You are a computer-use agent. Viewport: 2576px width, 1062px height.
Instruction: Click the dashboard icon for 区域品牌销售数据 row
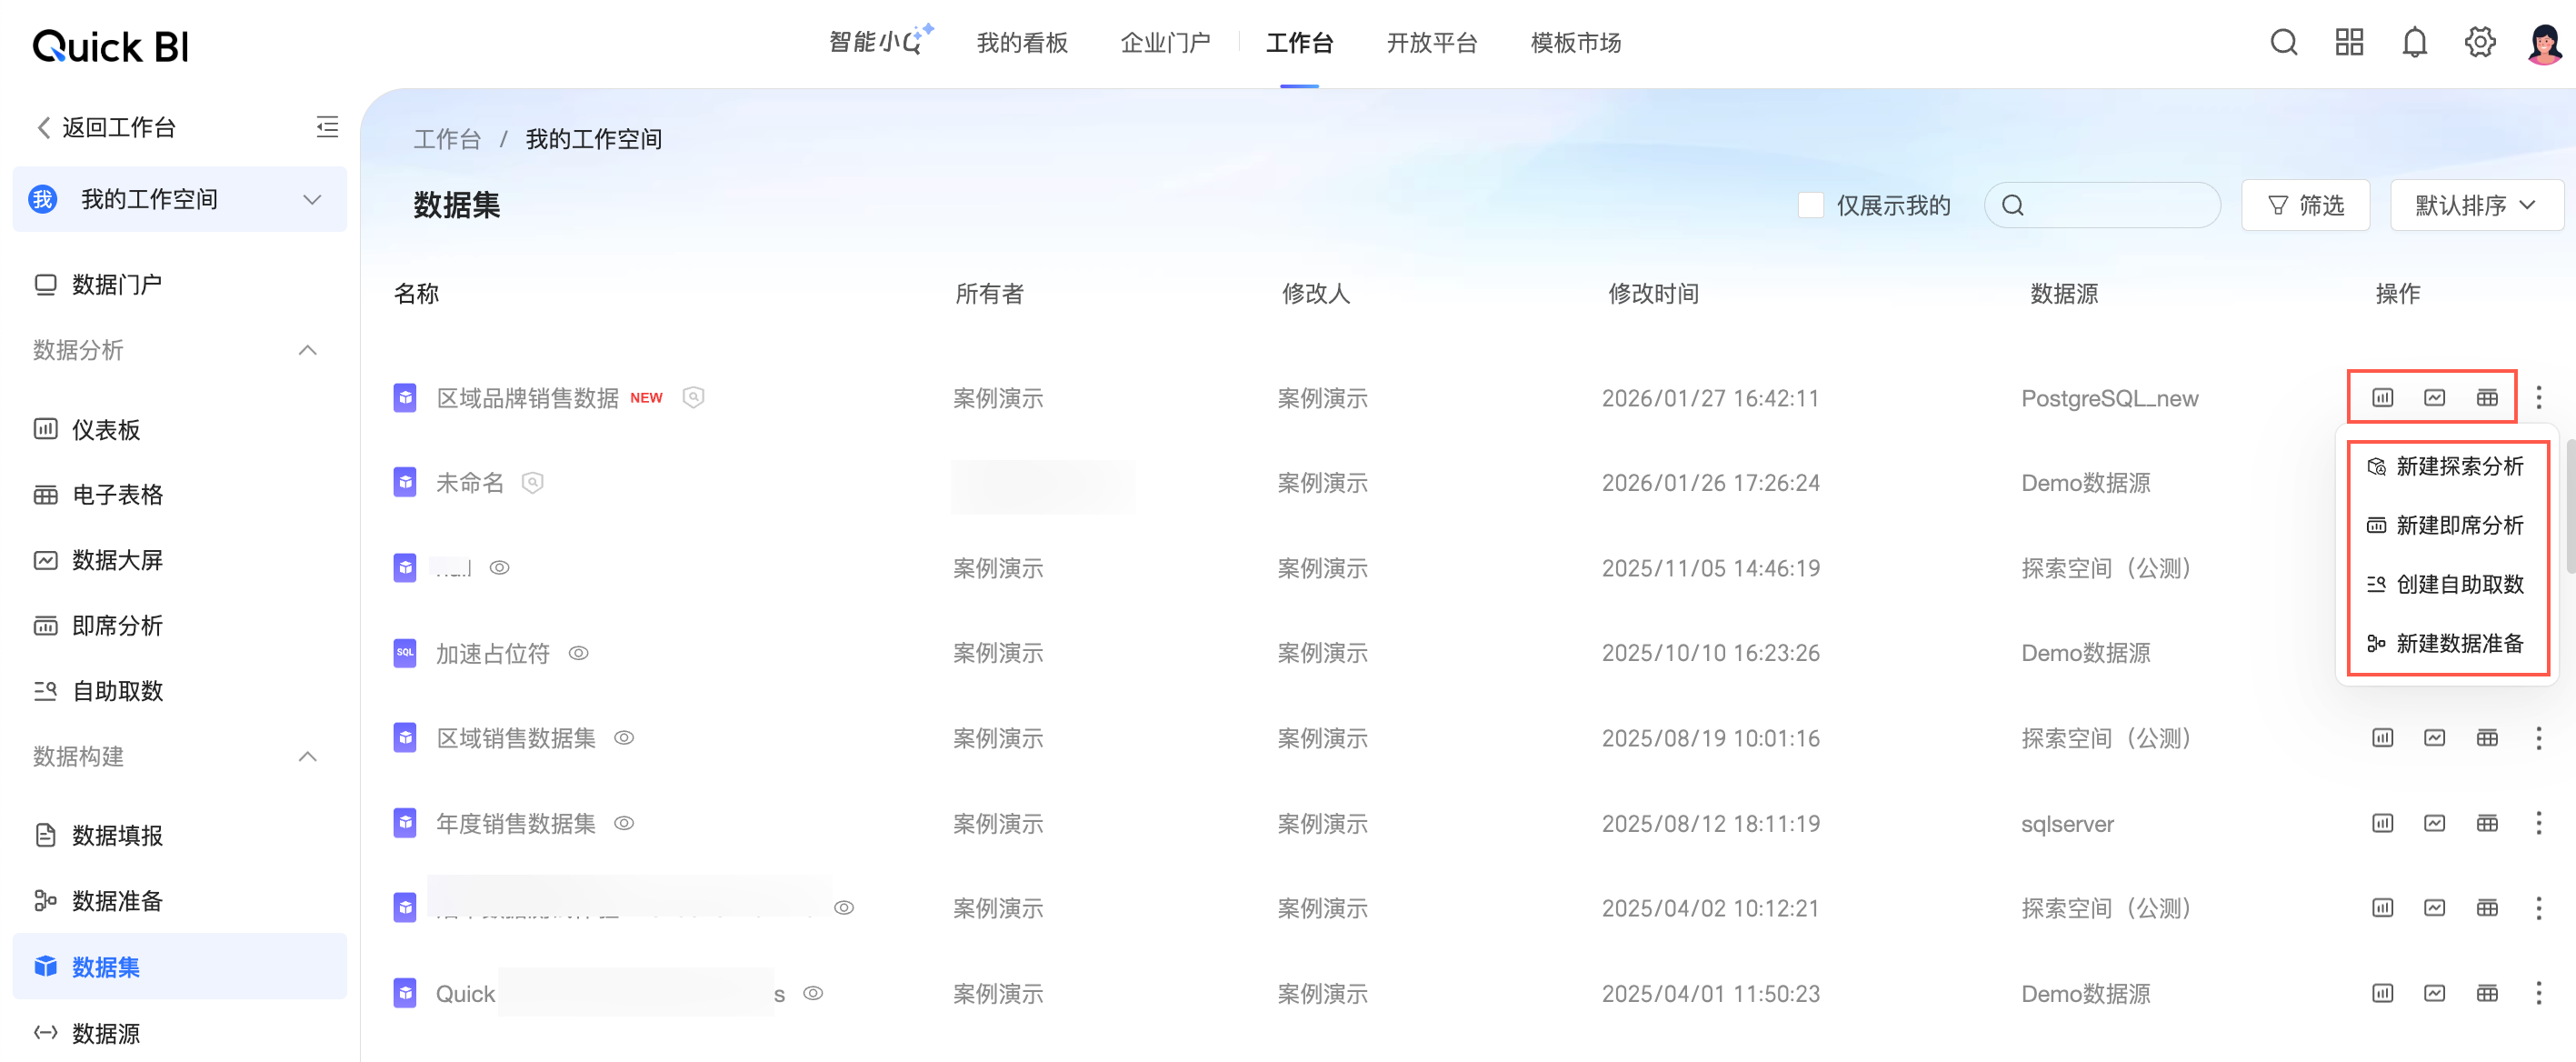pos(2382,398)
